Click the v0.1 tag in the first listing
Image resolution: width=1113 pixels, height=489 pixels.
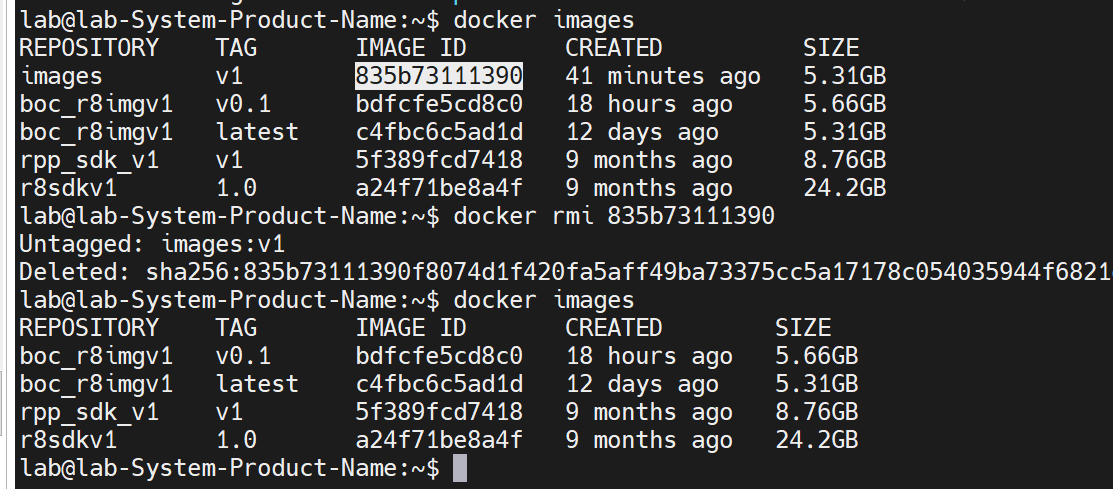point(243,104)
